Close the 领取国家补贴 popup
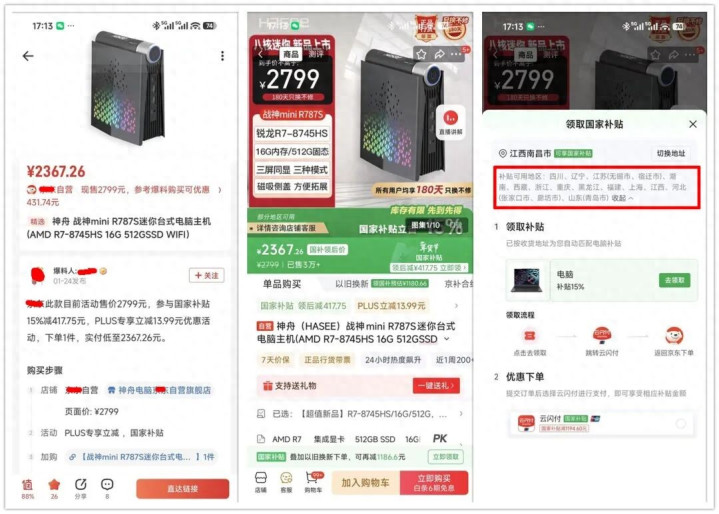Viewport: 719px width, 514px height. [x=693, y=124]
